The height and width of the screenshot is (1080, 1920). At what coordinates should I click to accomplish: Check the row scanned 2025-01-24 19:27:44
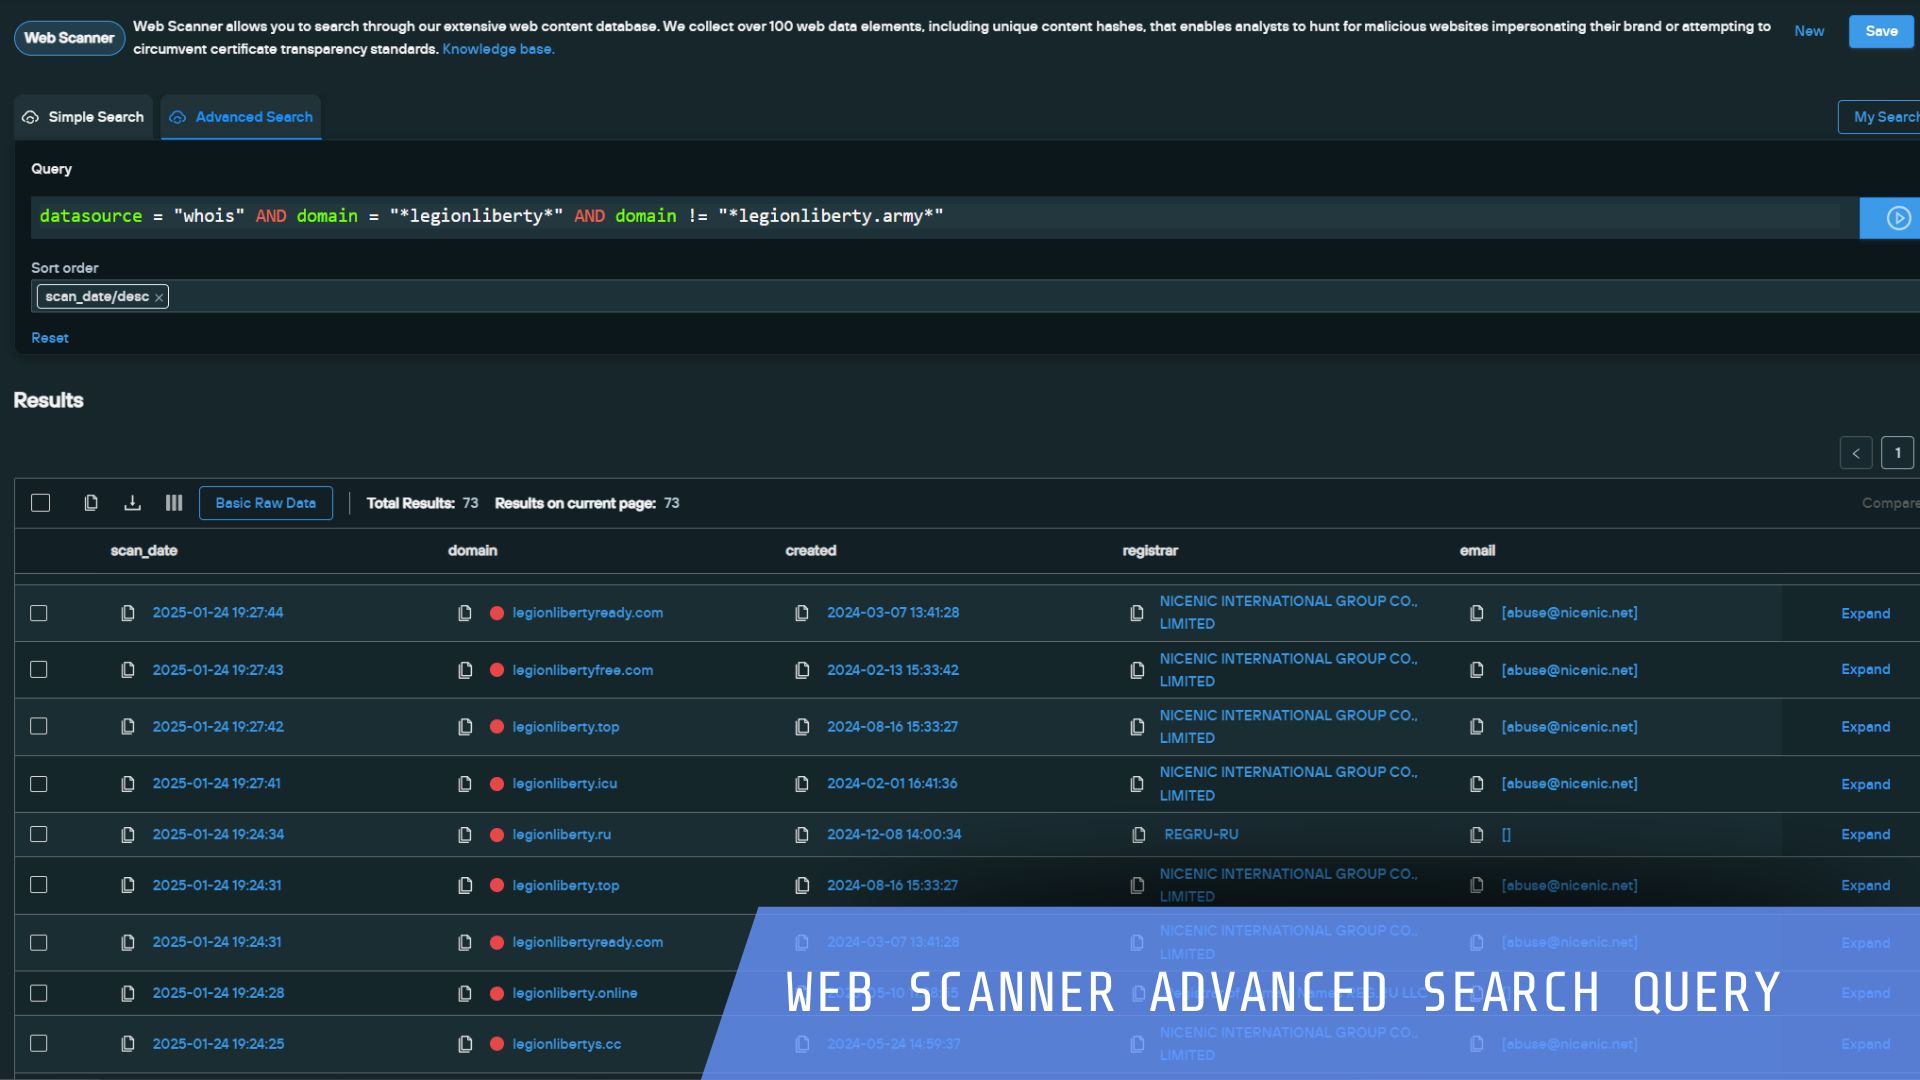pyautogui.click(x=39, y=613)
